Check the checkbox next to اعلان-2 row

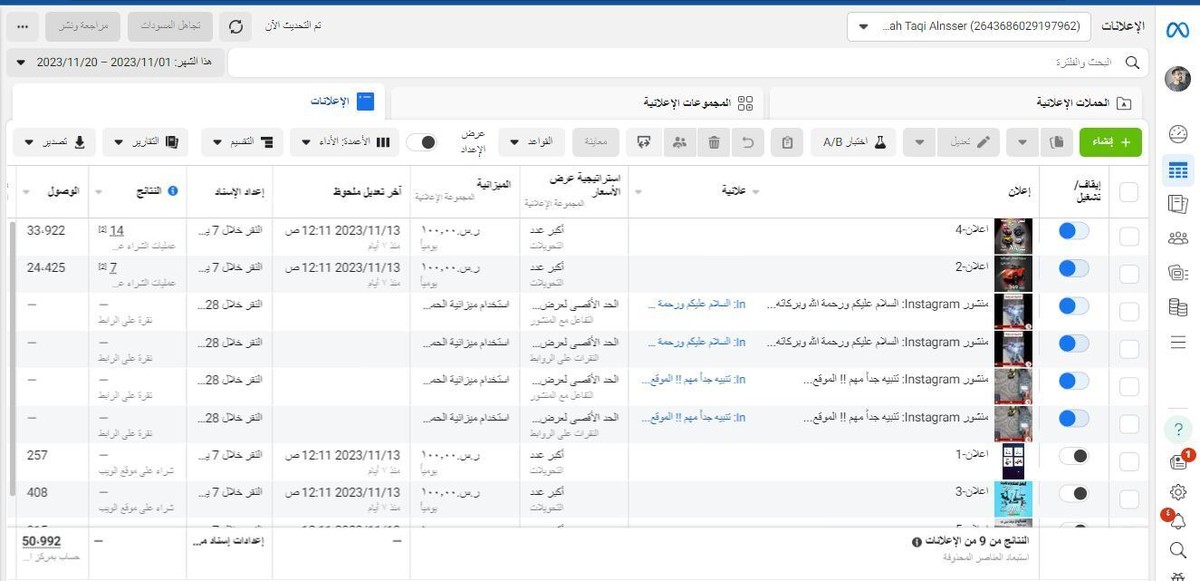[x=1127, y=273]
